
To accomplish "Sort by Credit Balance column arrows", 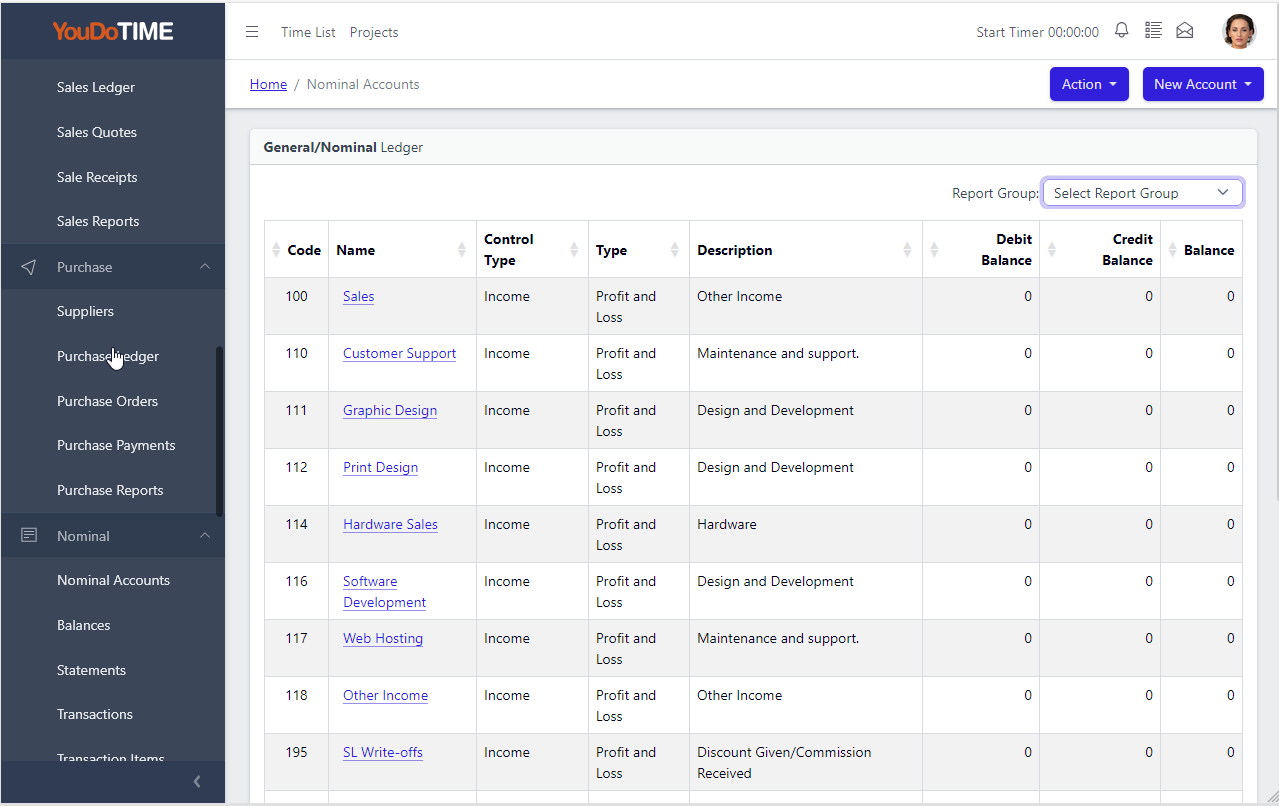I will pos(1051,250).
